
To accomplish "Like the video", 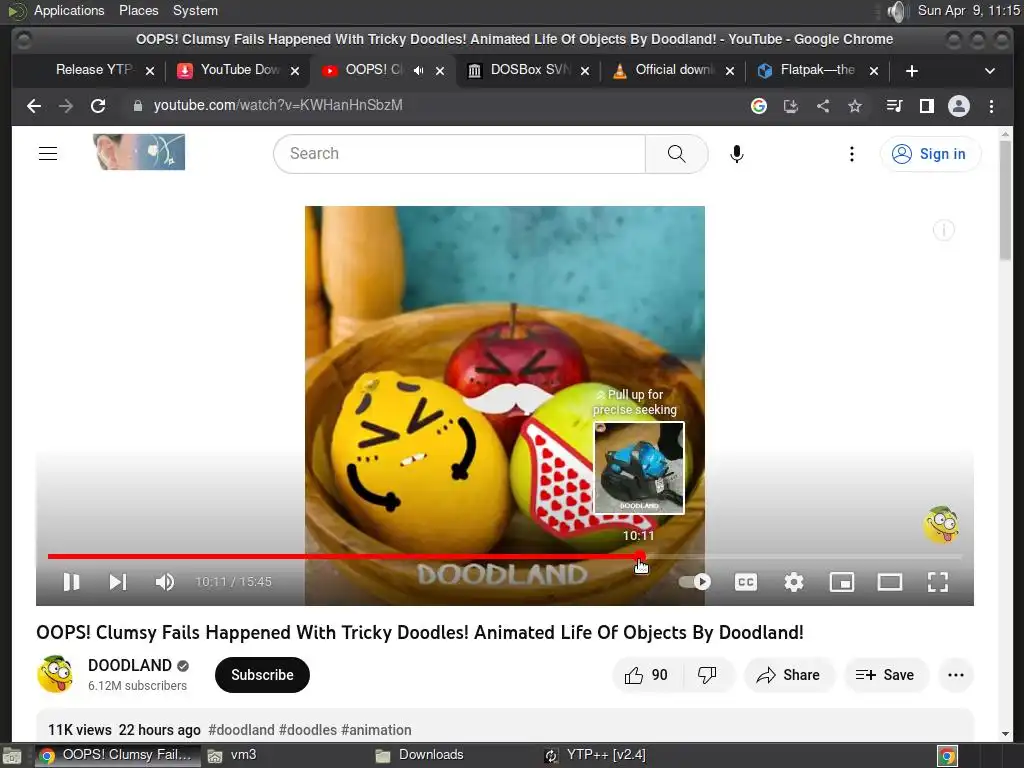I will click(647, 675).
